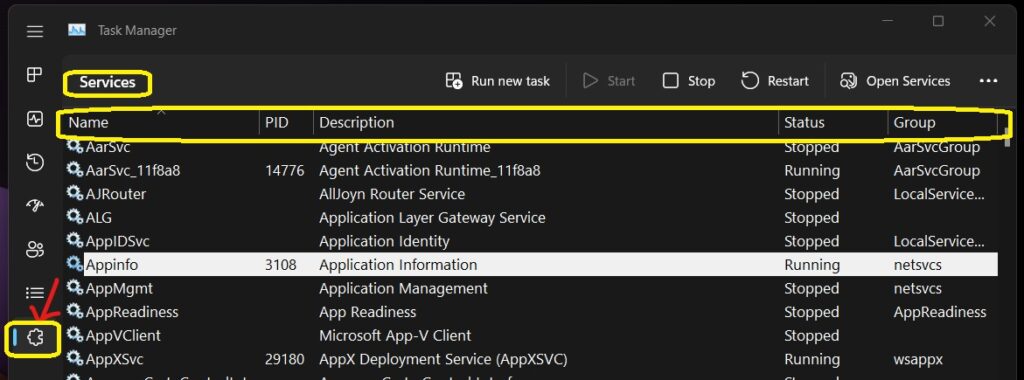Click the gear icon of Appinfo row

pyautogui.click(x=75, y=264)
